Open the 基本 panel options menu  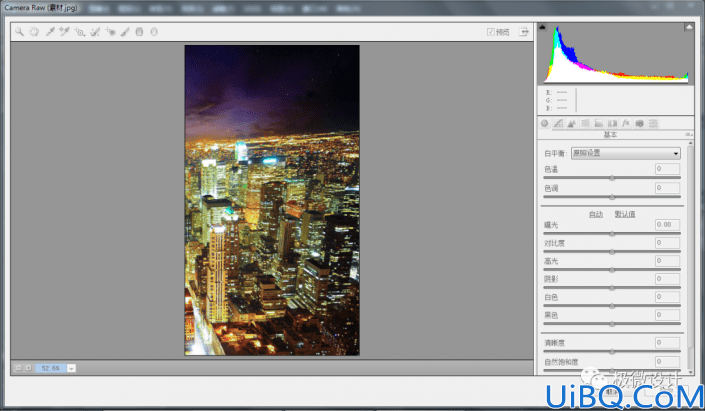pos(688,134)
